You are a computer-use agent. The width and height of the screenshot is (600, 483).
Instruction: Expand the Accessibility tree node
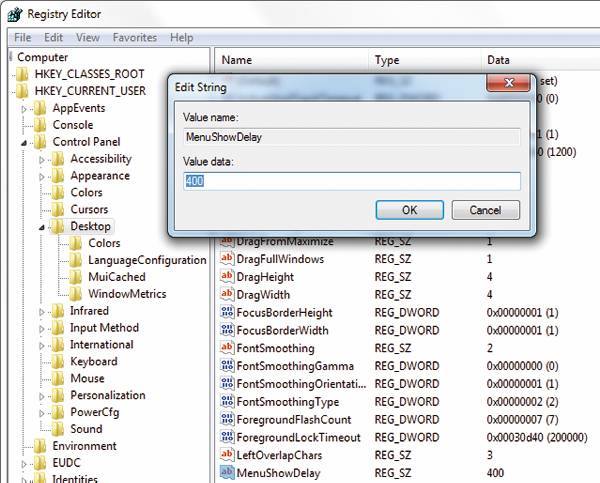click(x=42, y=159)
